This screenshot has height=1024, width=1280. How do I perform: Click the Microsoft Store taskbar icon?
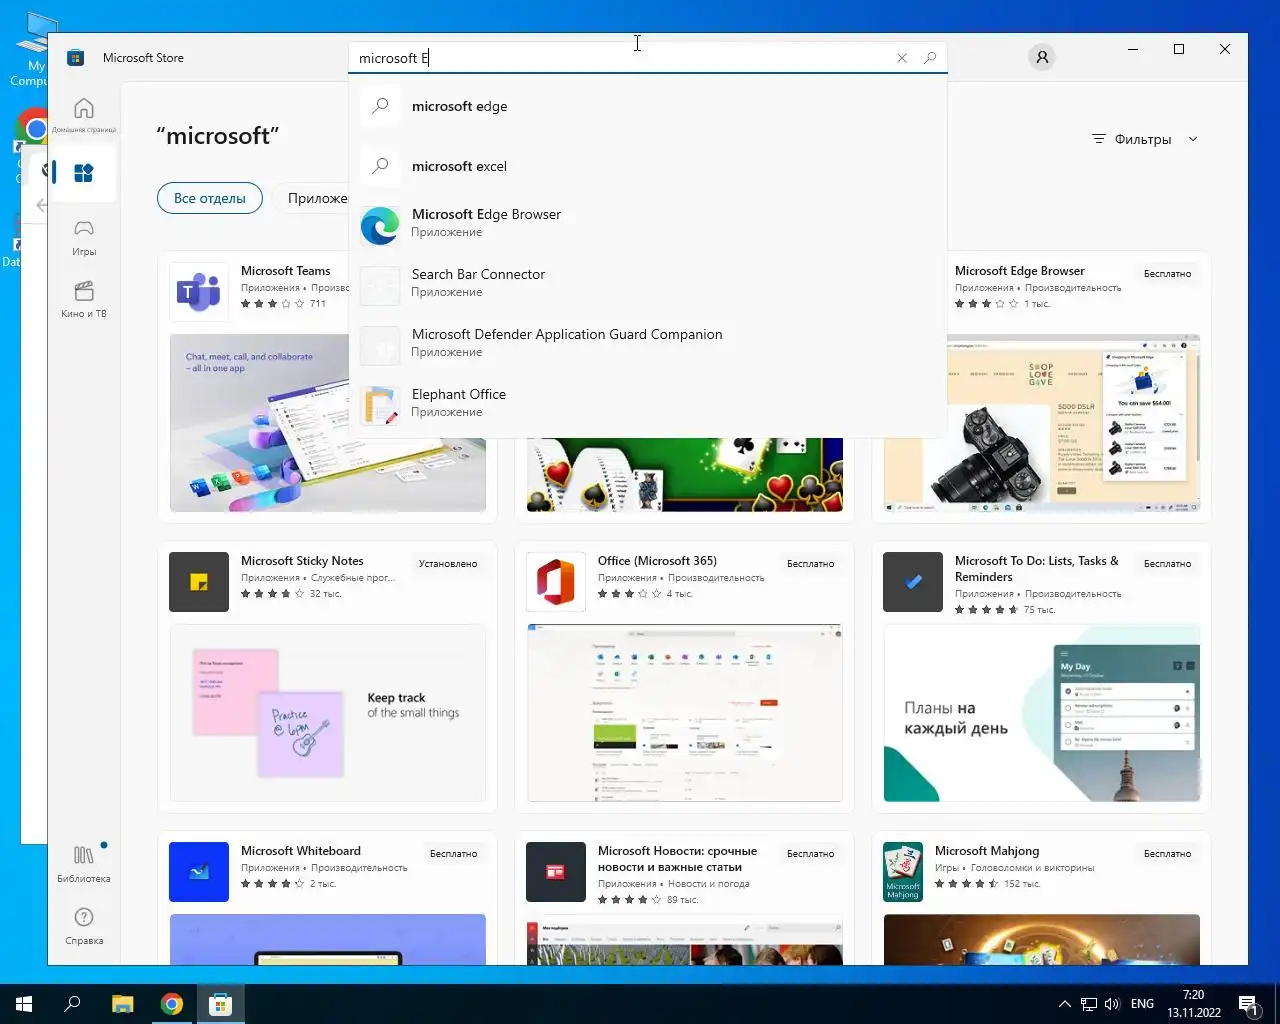(220, 1004)
